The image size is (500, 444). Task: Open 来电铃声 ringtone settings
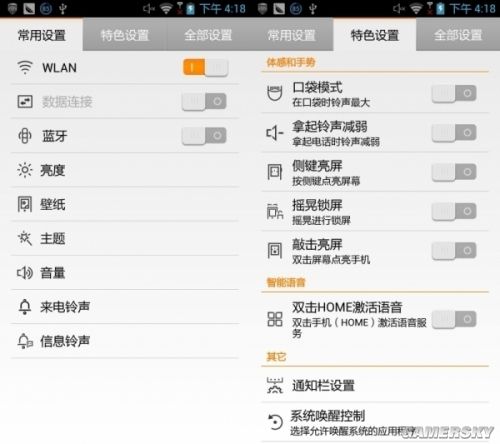point(125,307)
